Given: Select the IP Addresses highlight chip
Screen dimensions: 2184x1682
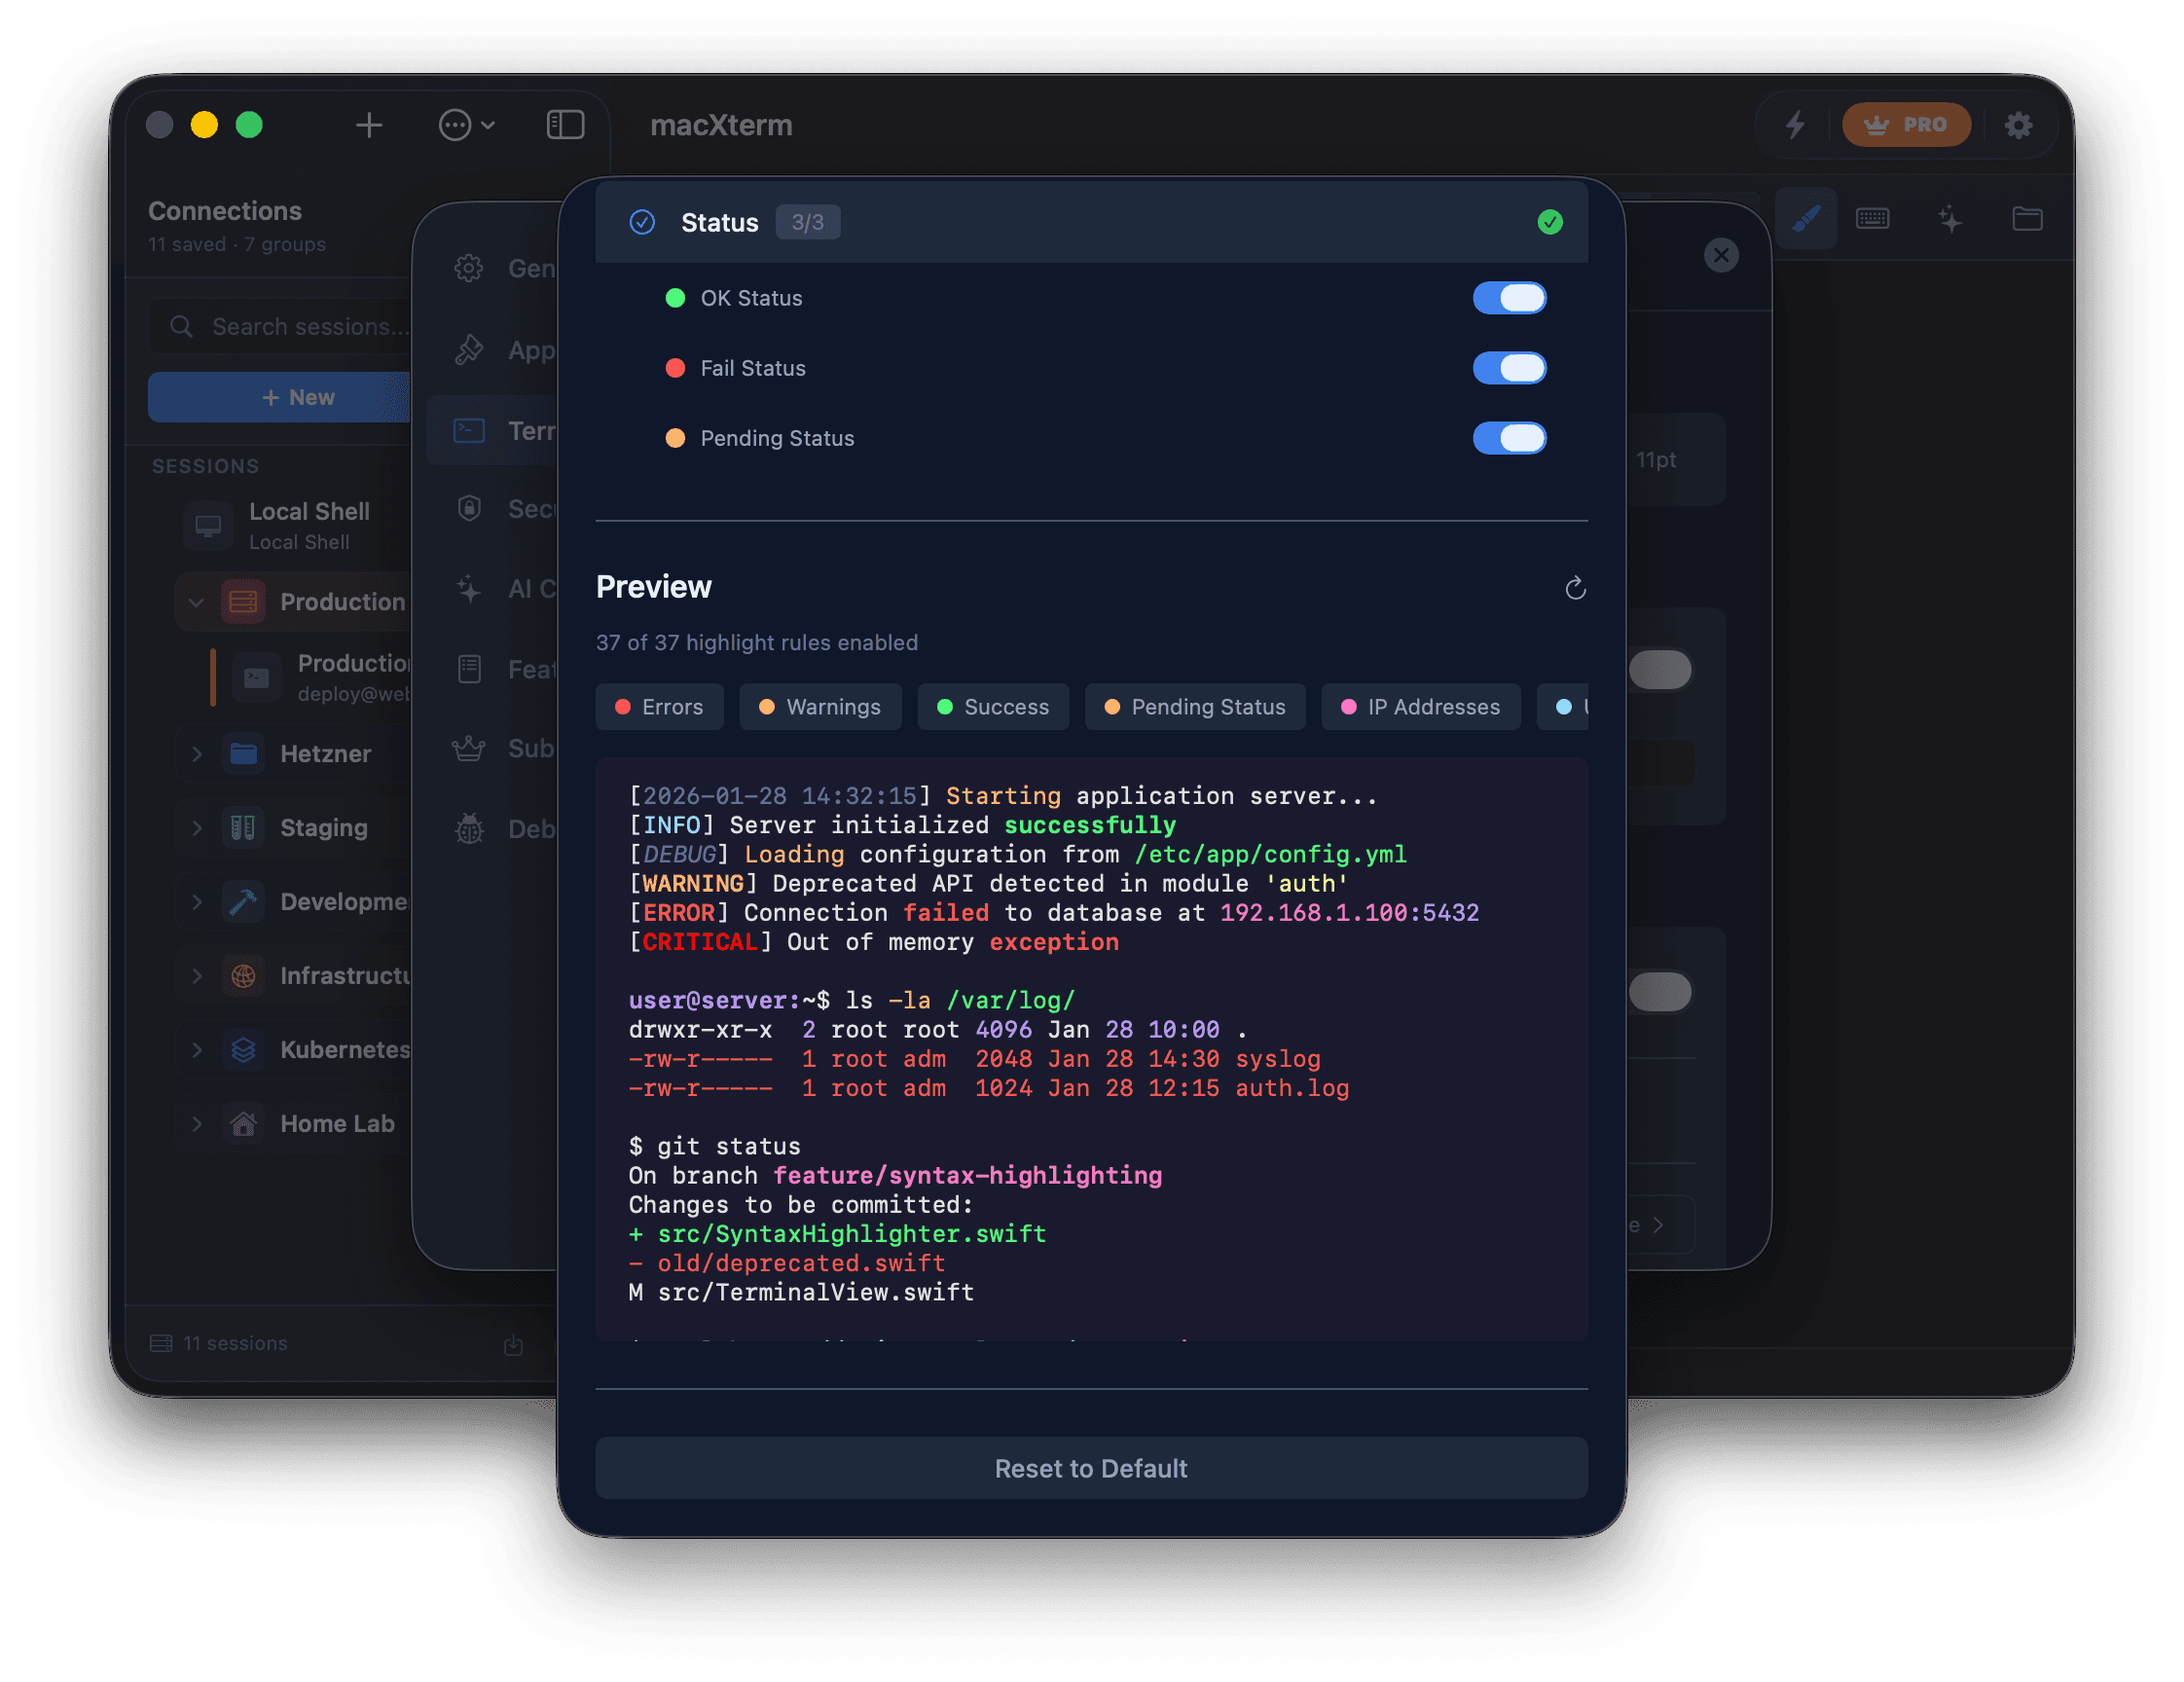Looking at the screenshot, I should (1421, 707).
